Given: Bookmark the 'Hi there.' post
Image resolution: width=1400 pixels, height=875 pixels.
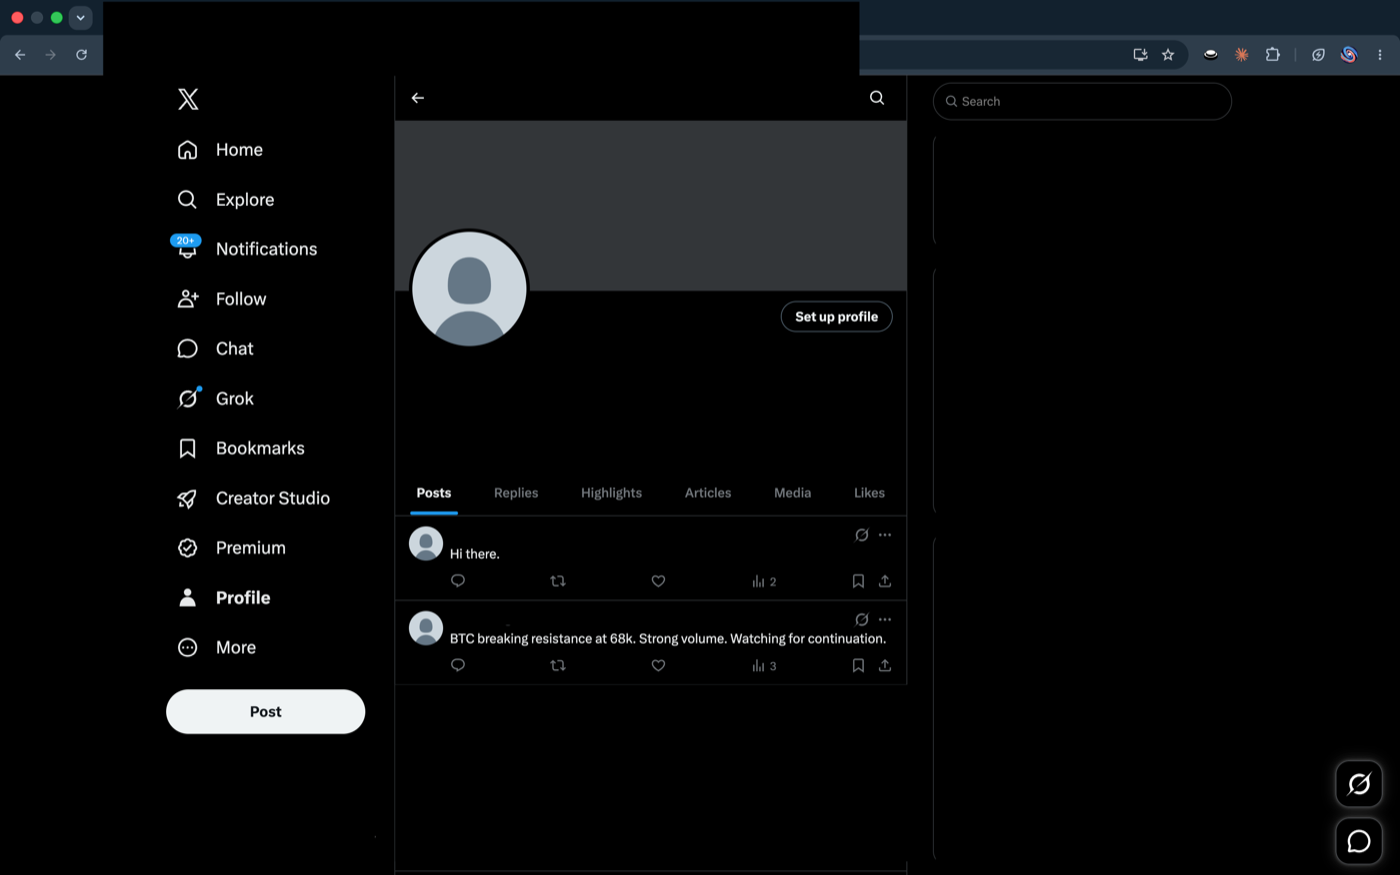Looking at the screenshot, I should pos(858,581).
